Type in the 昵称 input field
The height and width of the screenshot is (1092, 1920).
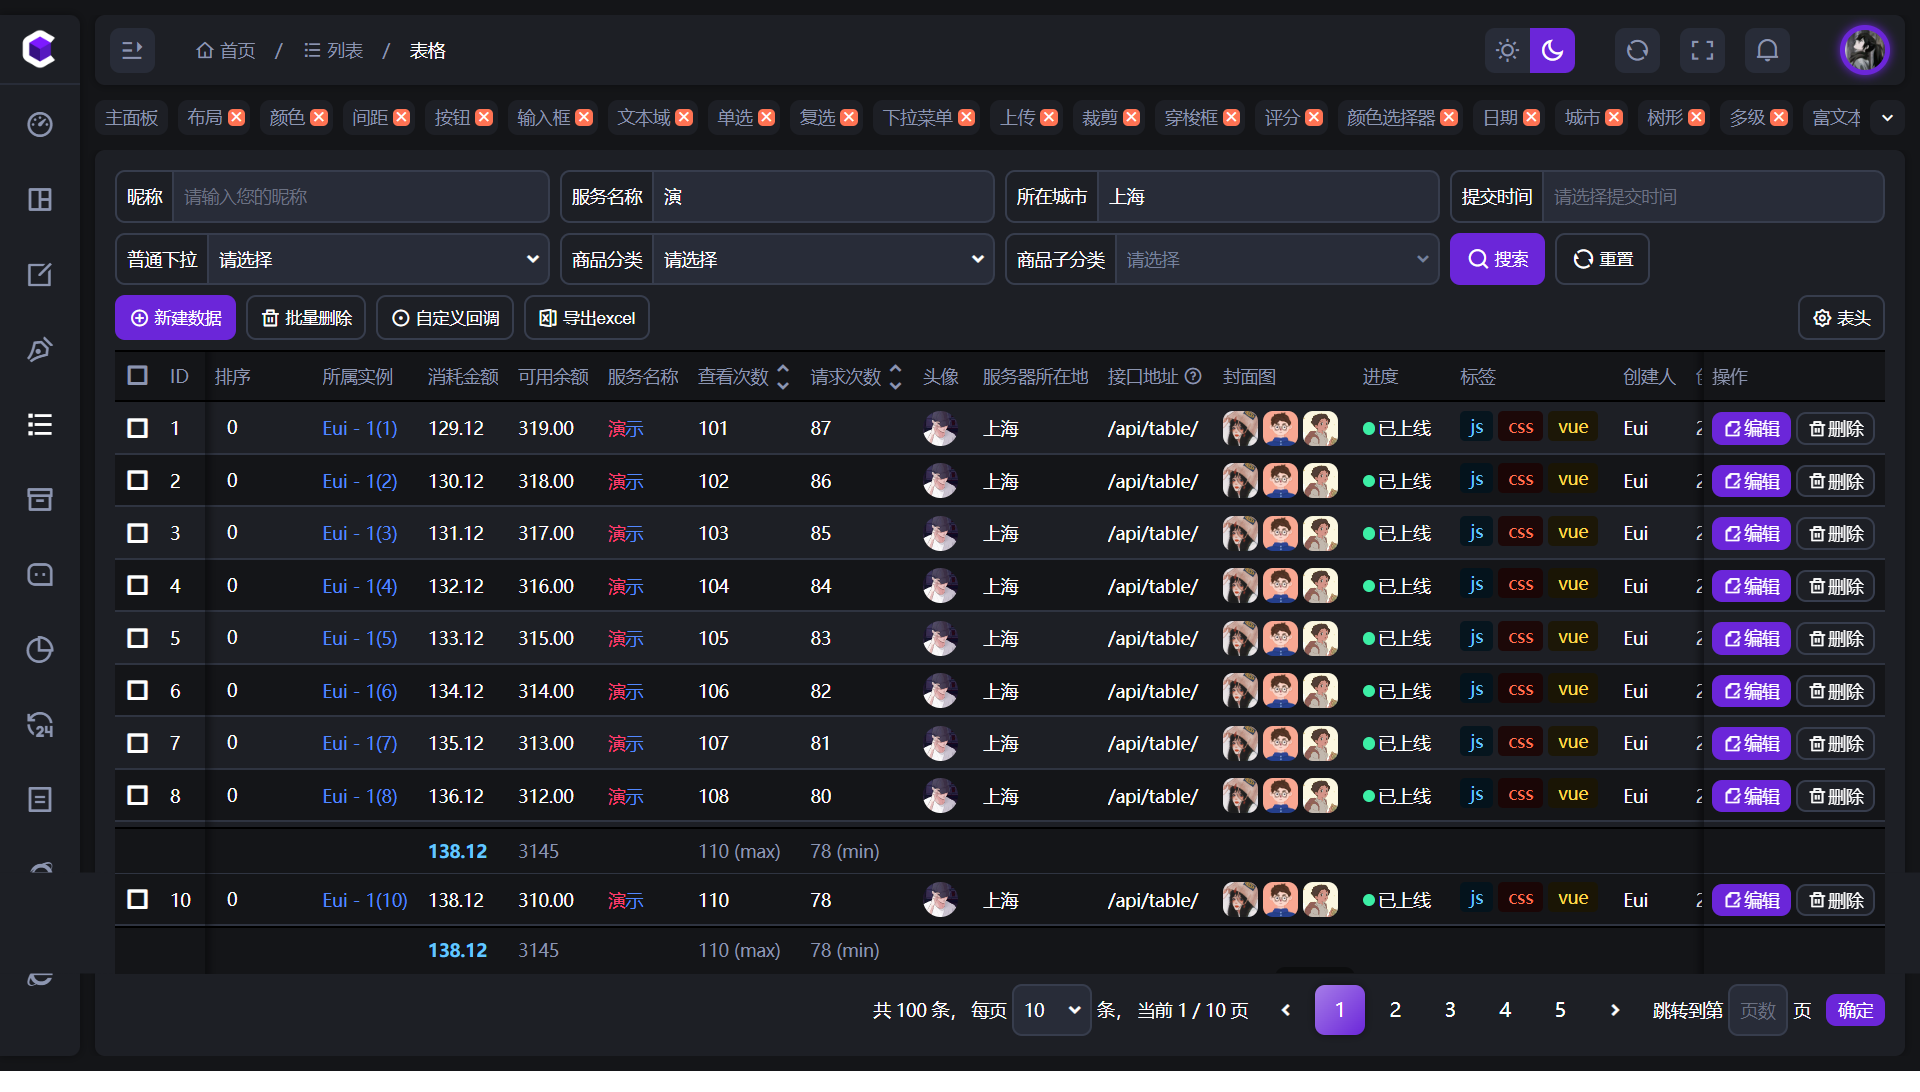[360, 197]
